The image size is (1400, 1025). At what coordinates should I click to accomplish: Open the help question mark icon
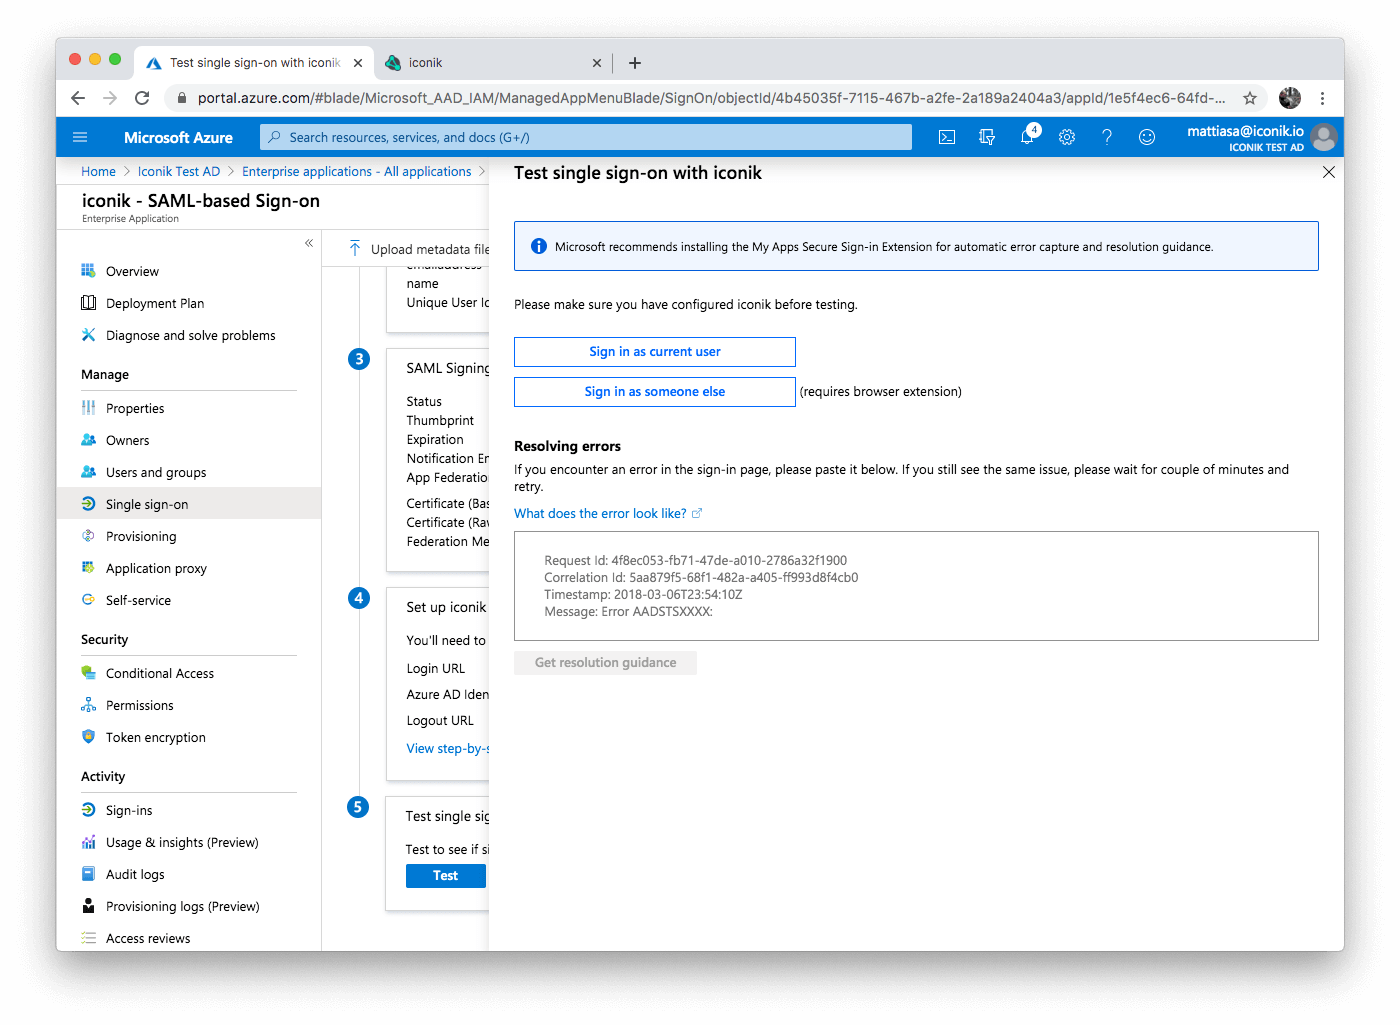tap(1106, 137)
